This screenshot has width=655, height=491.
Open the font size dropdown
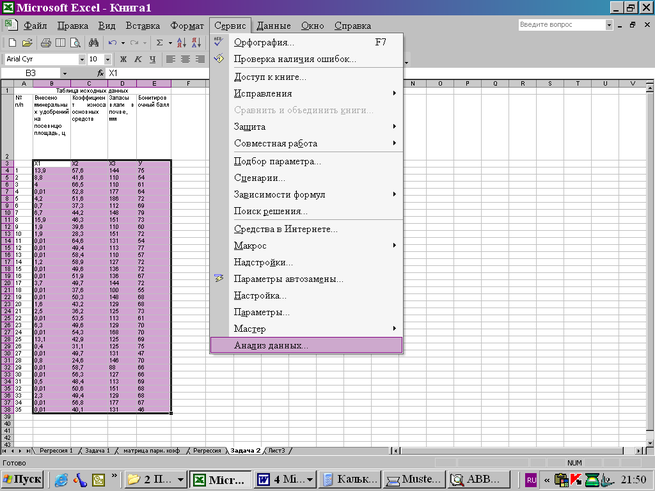[x=108, y=59]
